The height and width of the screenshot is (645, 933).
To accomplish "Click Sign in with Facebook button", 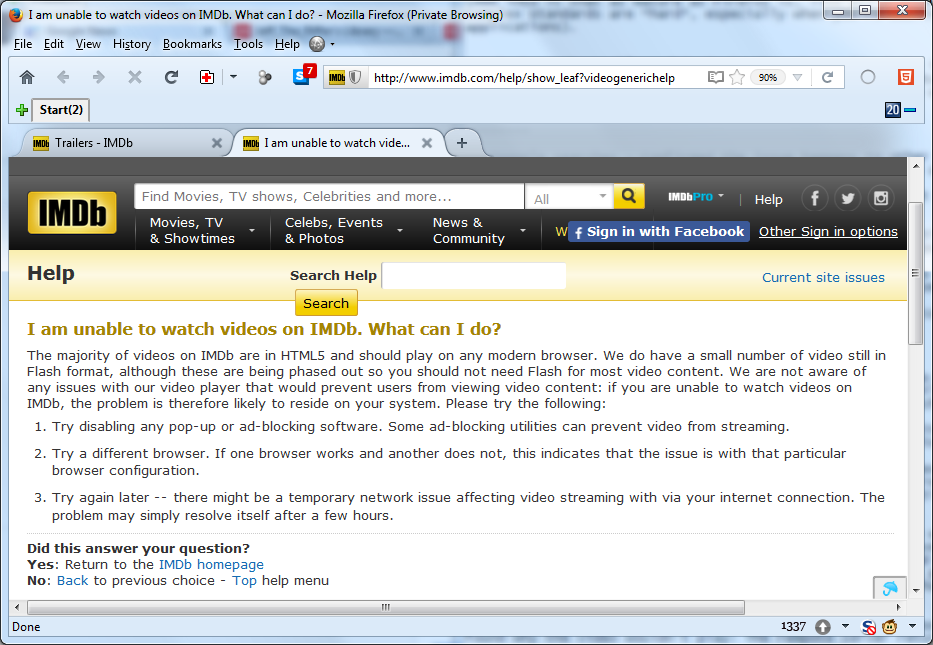I will [658, 231].
